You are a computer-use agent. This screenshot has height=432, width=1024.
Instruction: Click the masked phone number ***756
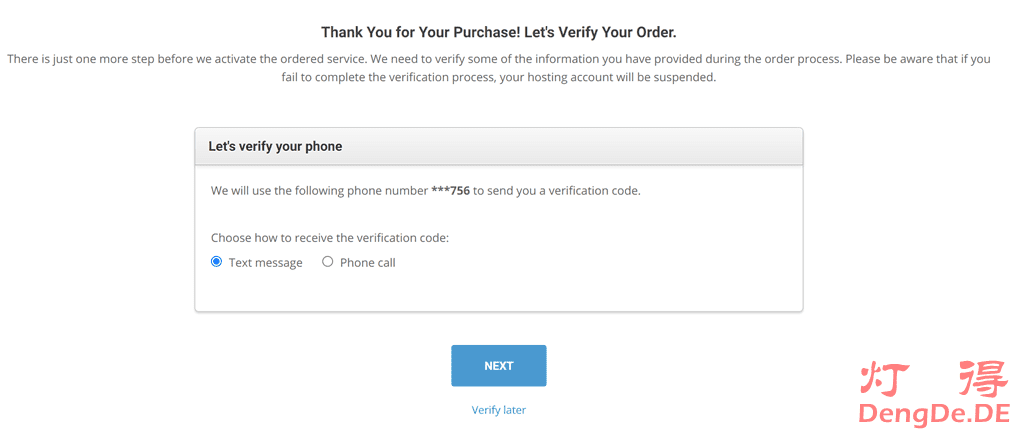[450, 190]
